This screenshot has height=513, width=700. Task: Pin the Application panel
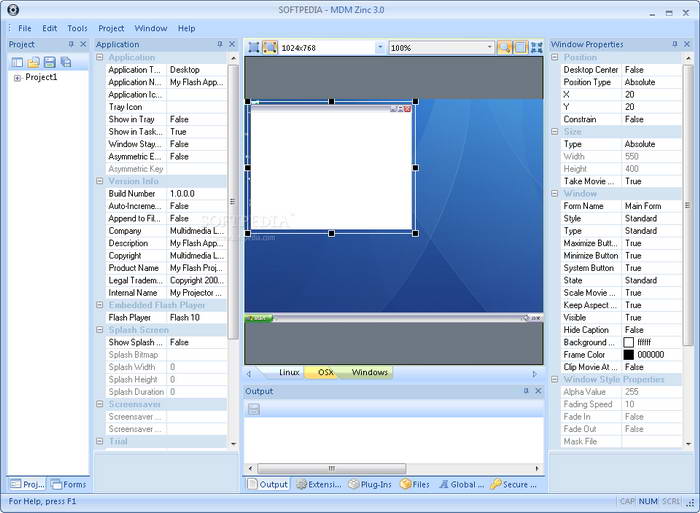[x=220, y=44]
